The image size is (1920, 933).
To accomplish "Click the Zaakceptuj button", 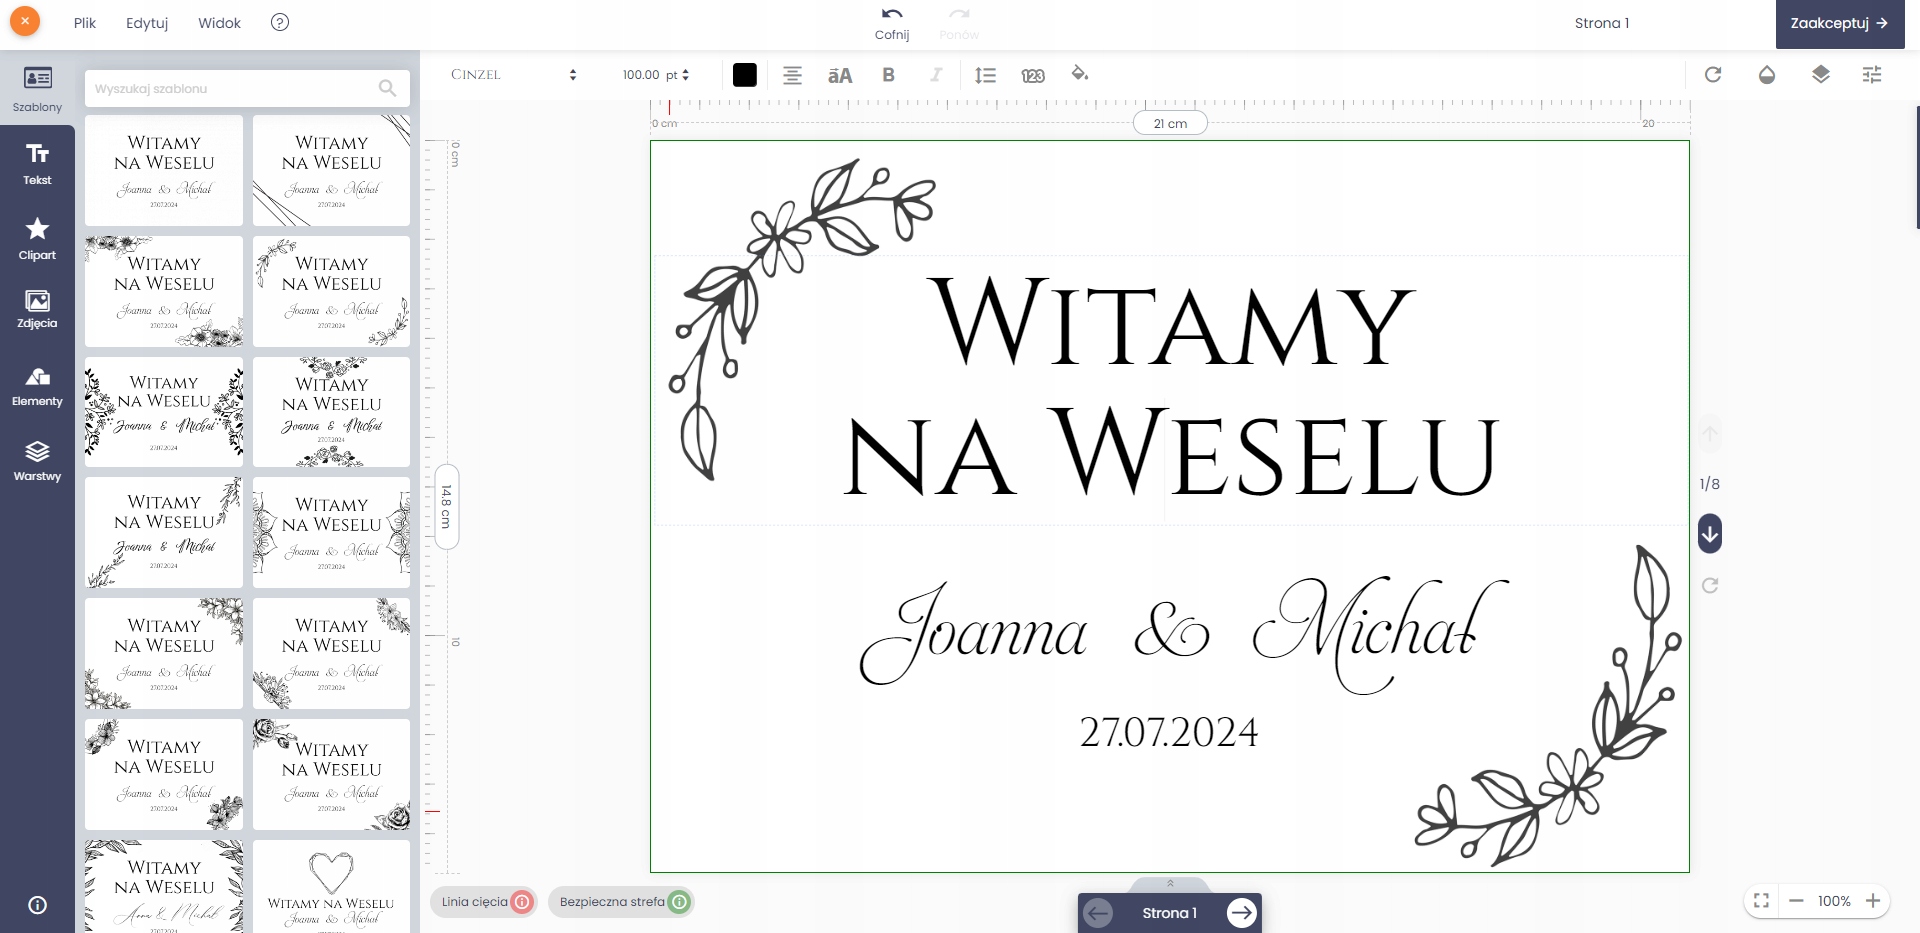I will tap(1839, 24).
